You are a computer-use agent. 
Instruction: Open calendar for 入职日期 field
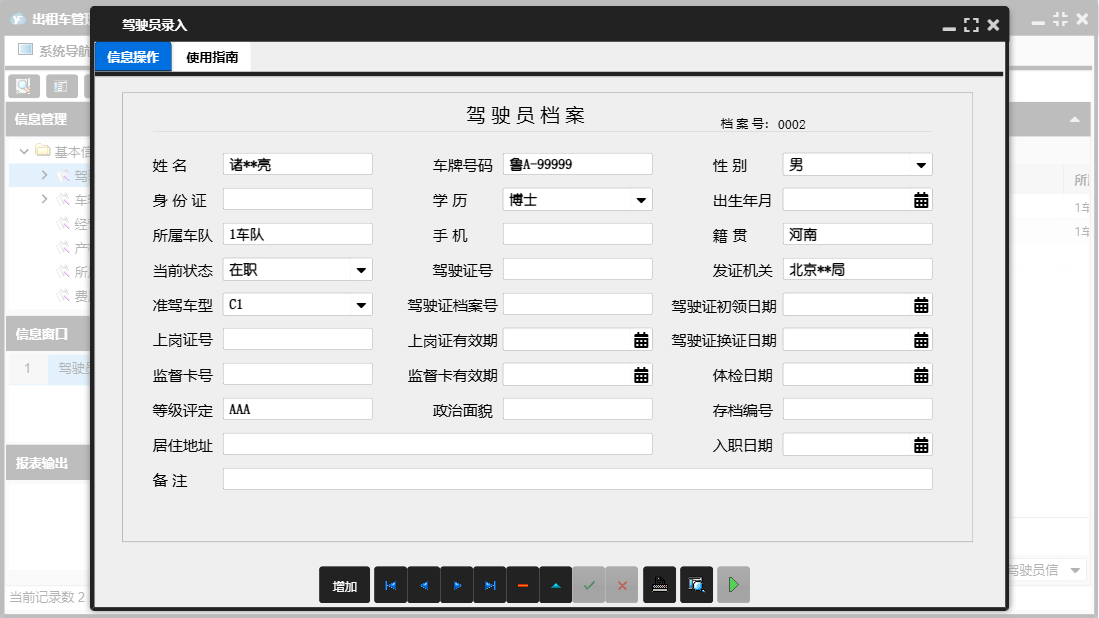click(x=921, y=445)
